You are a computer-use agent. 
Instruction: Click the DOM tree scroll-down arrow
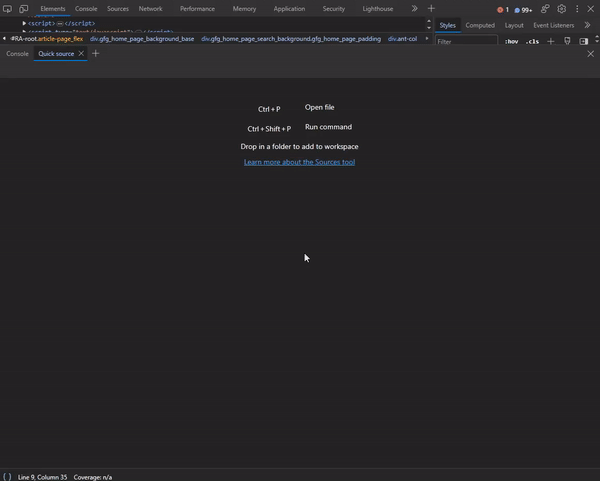[429, 28]
